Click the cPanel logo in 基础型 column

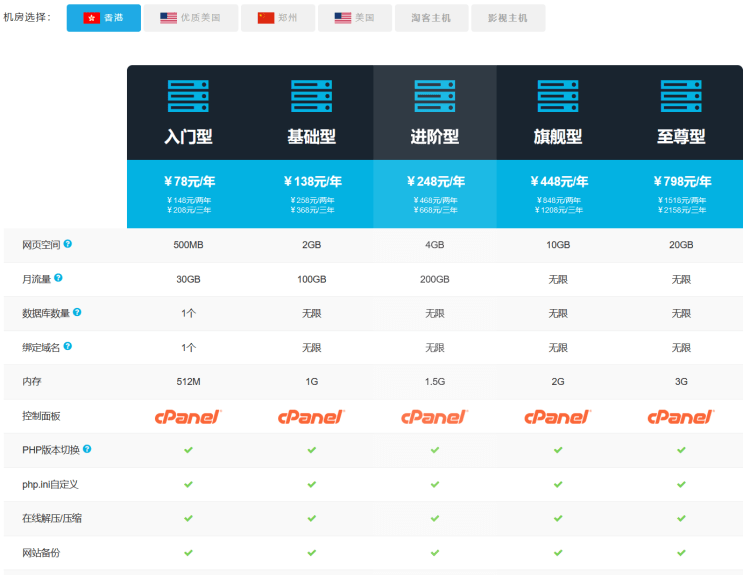(x=311, y=417)
